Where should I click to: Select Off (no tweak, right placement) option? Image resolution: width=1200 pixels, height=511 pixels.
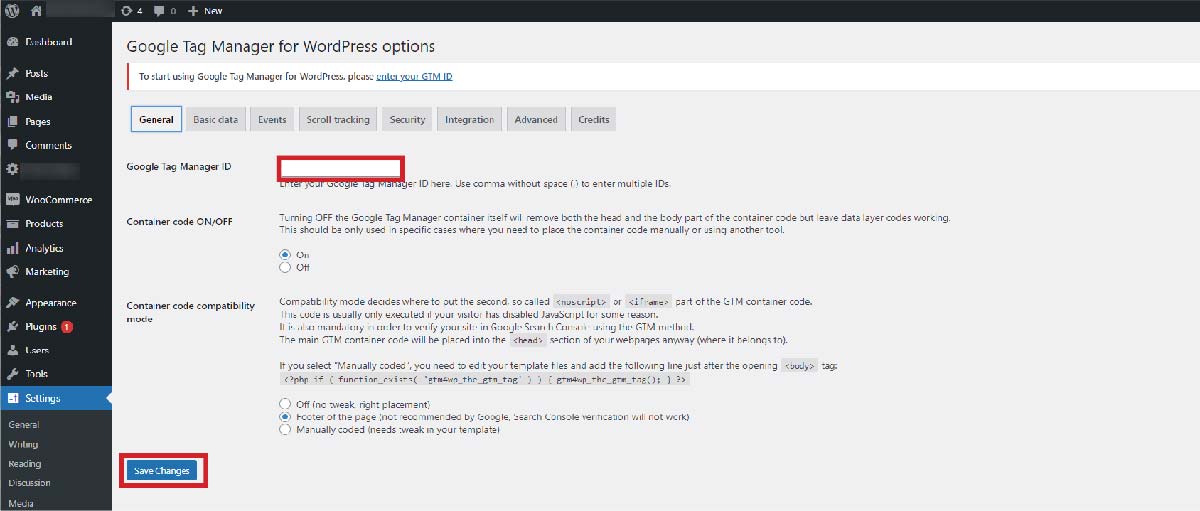point(286,404)
